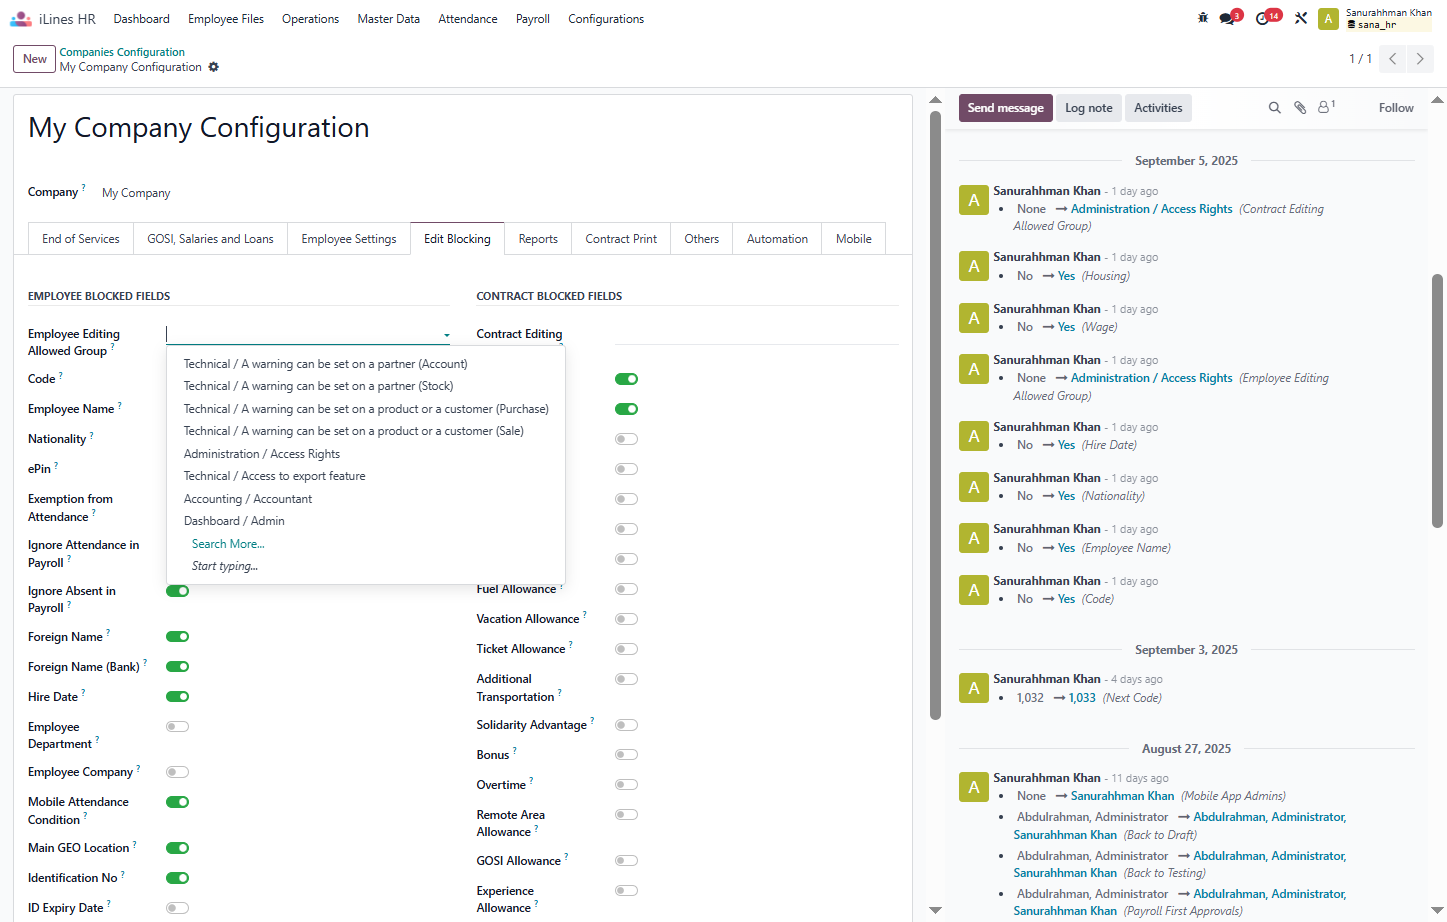Click the New button
Image resolution: width=1447 pixels, height=922 pixels.
coord(35,59)
